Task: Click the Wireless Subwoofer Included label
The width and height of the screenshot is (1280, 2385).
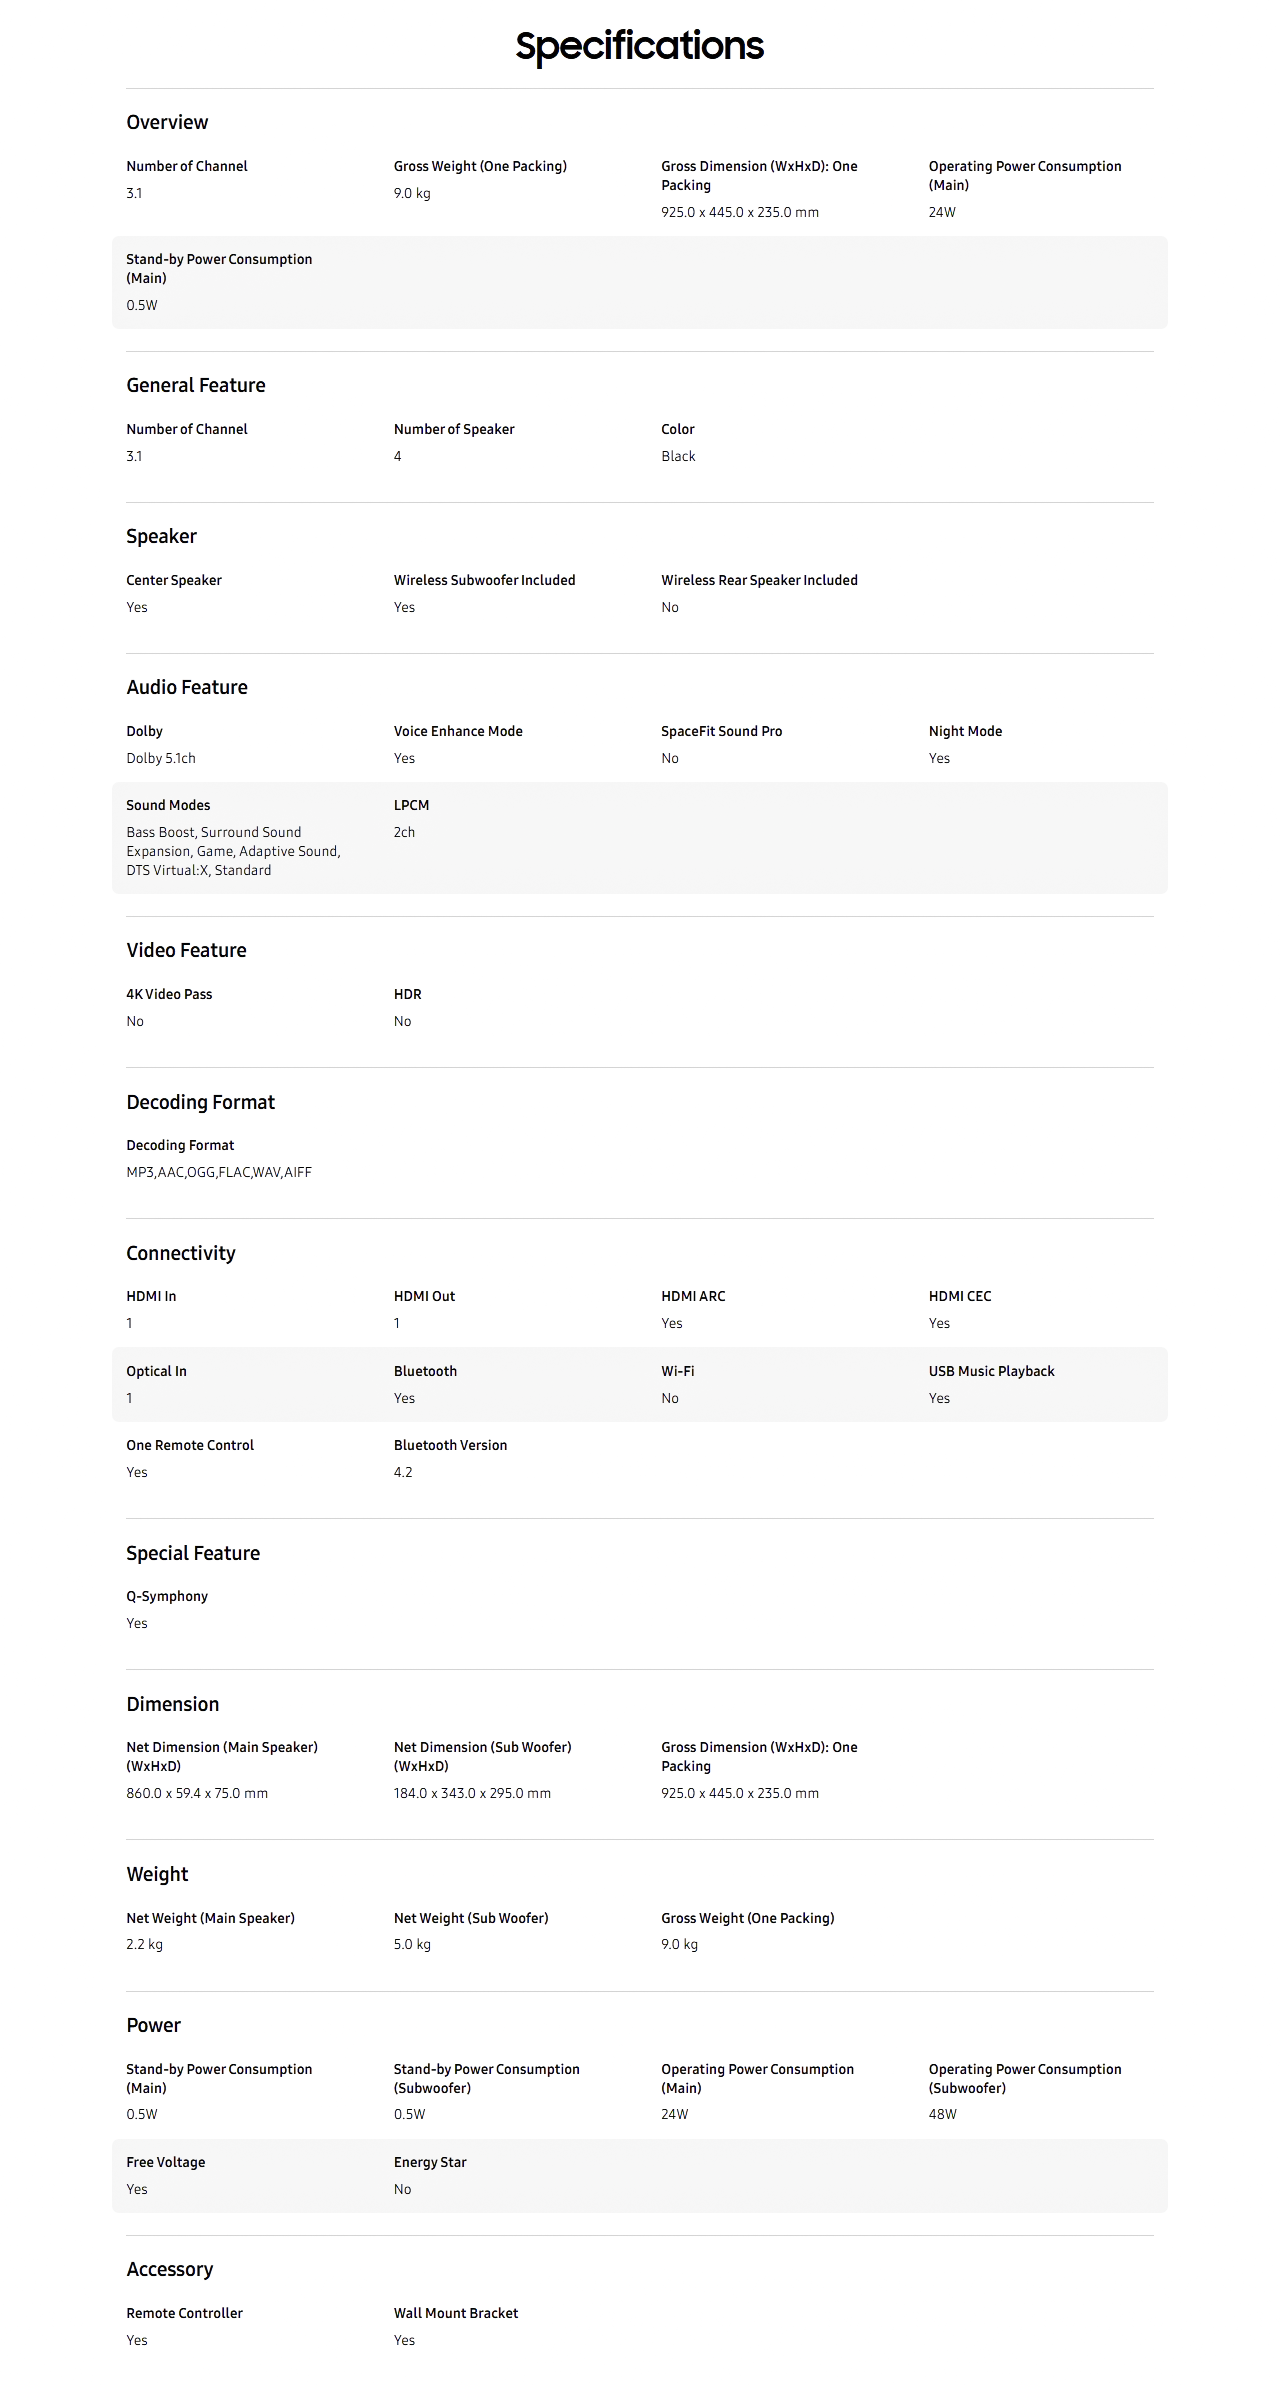Action: click(484, 580)
